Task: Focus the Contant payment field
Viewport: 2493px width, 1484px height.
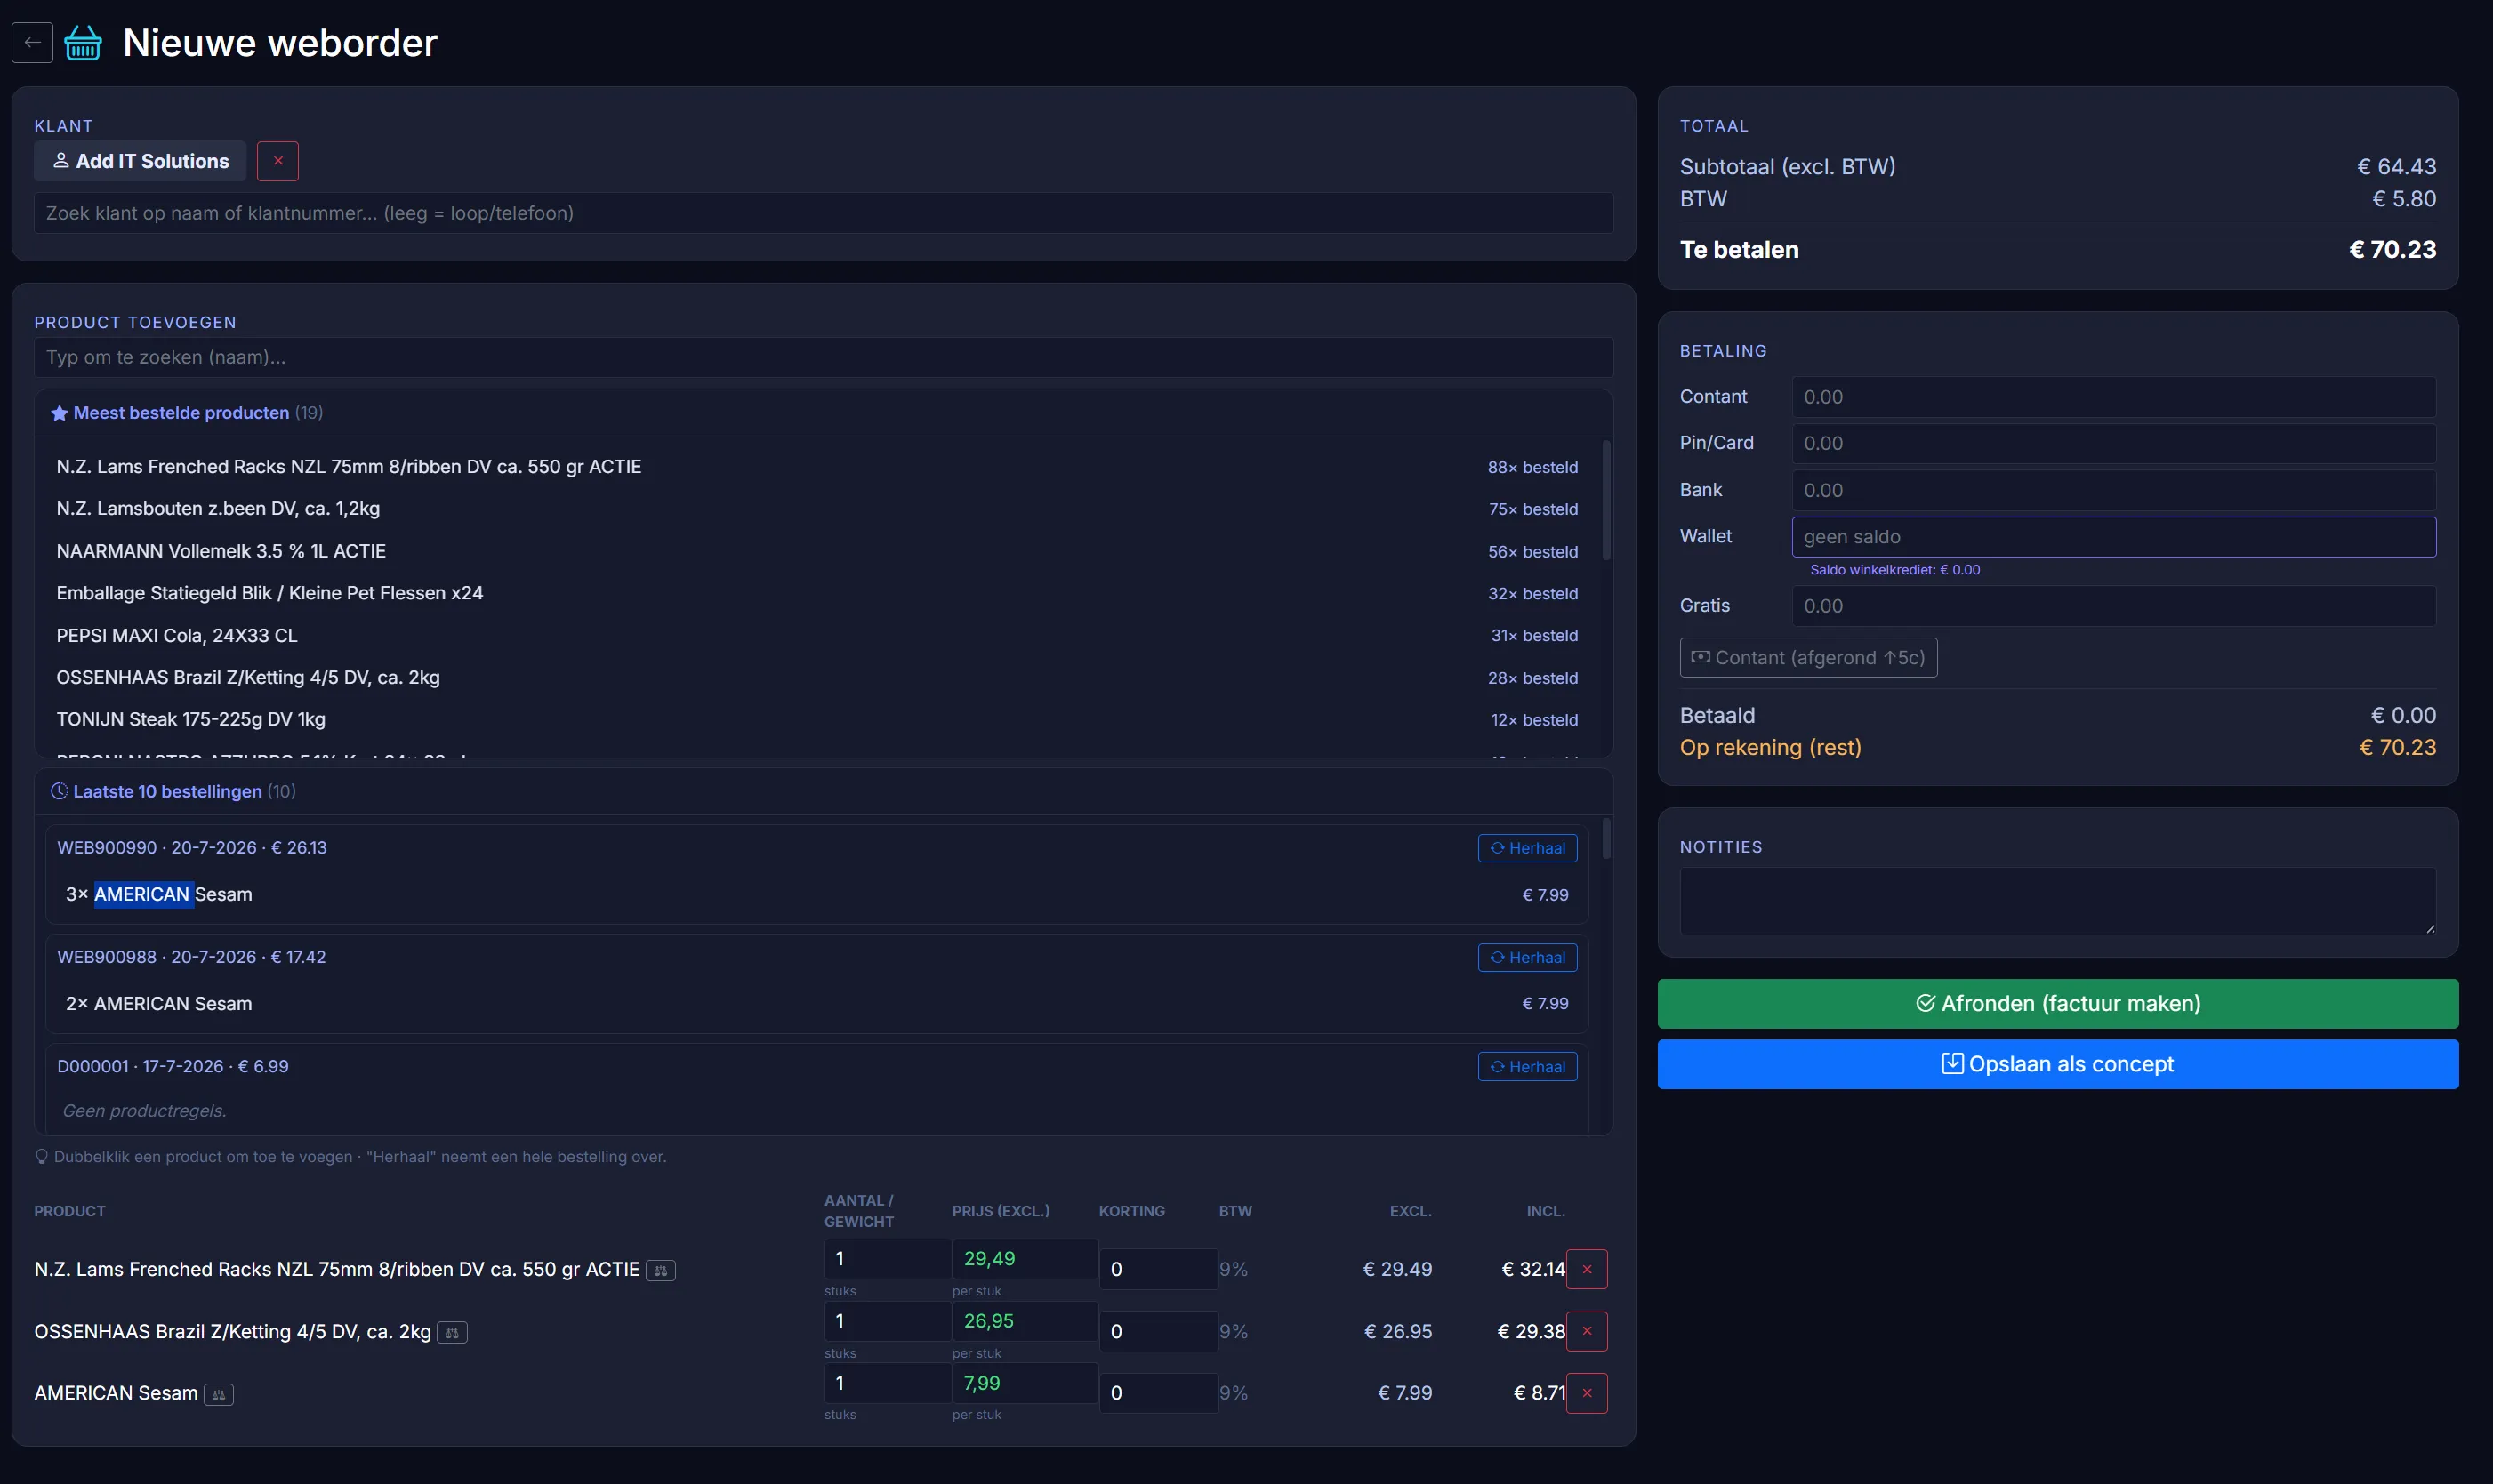Action: tap(2114, 397)
